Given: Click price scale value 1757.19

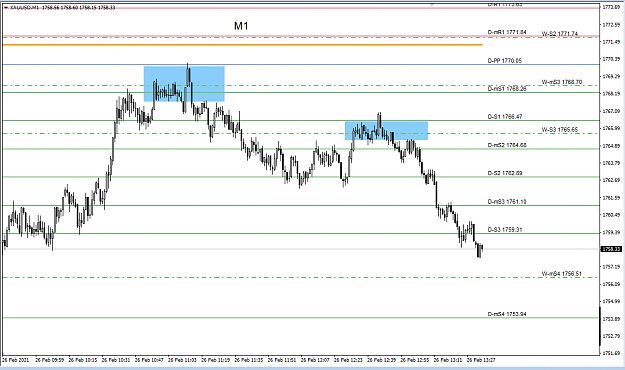Looking at the screenshot, I should click(611, 266).
